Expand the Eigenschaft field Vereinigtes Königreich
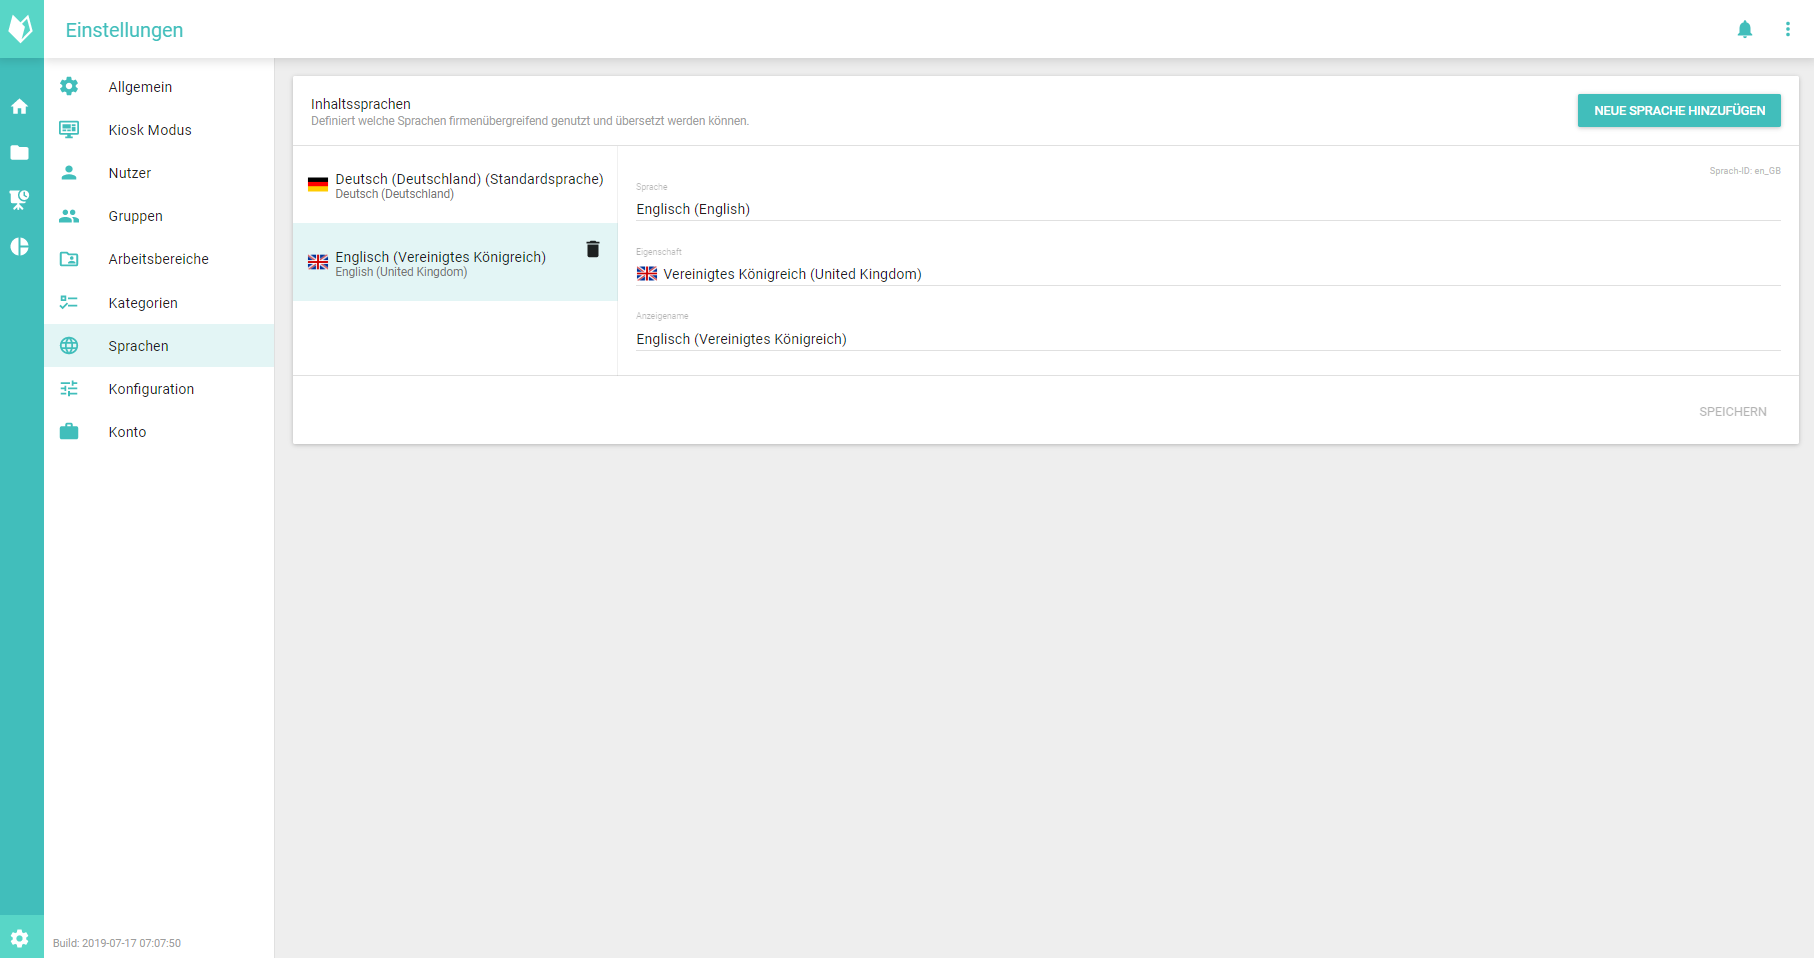Image resolution: width=1814 pixels, height=958 pixels. (x=1207, y=274)
